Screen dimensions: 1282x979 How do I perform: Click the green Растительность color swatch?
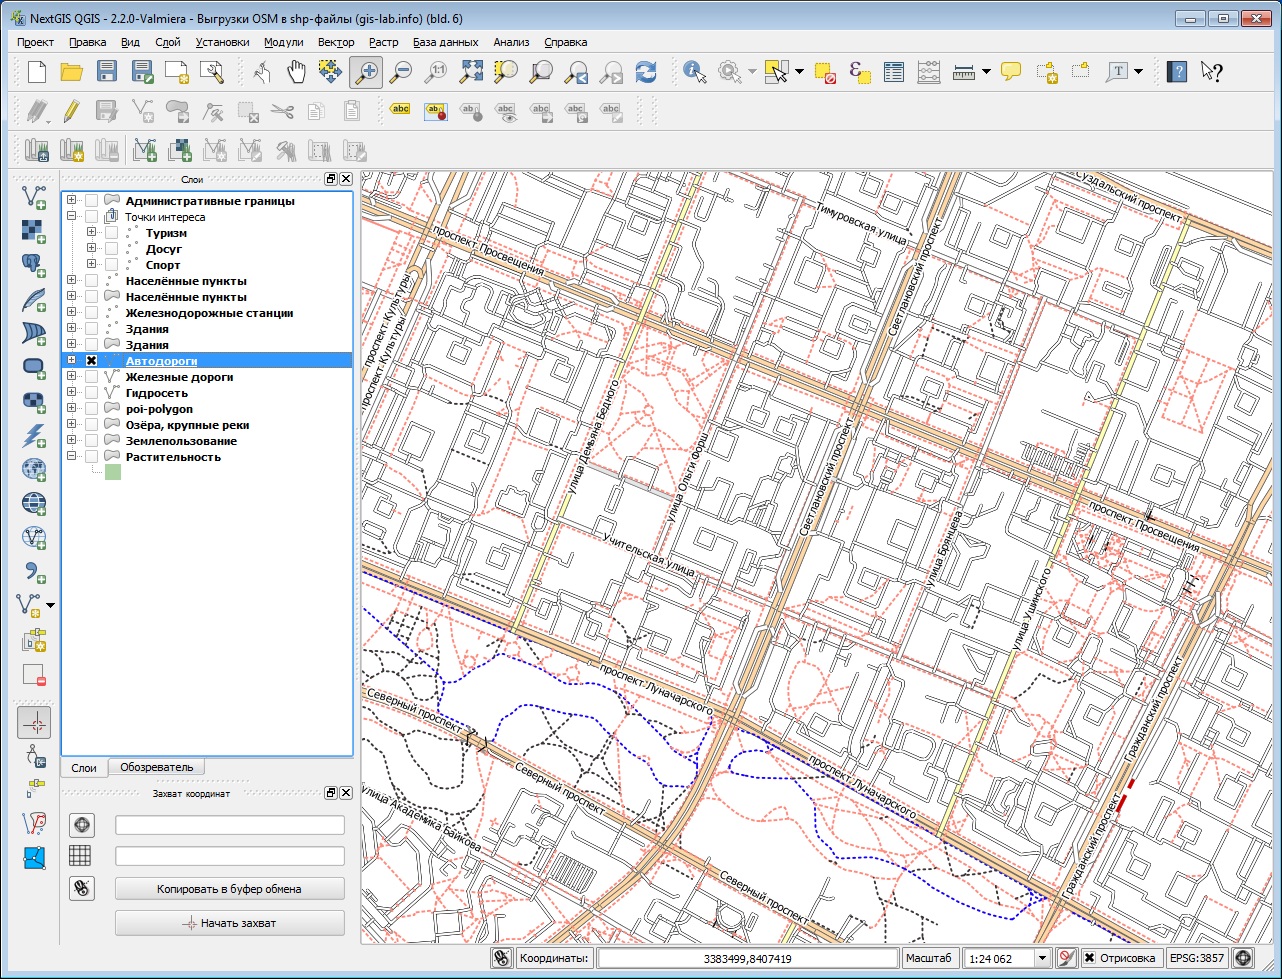pyautogui.click(x=112, y=471)
